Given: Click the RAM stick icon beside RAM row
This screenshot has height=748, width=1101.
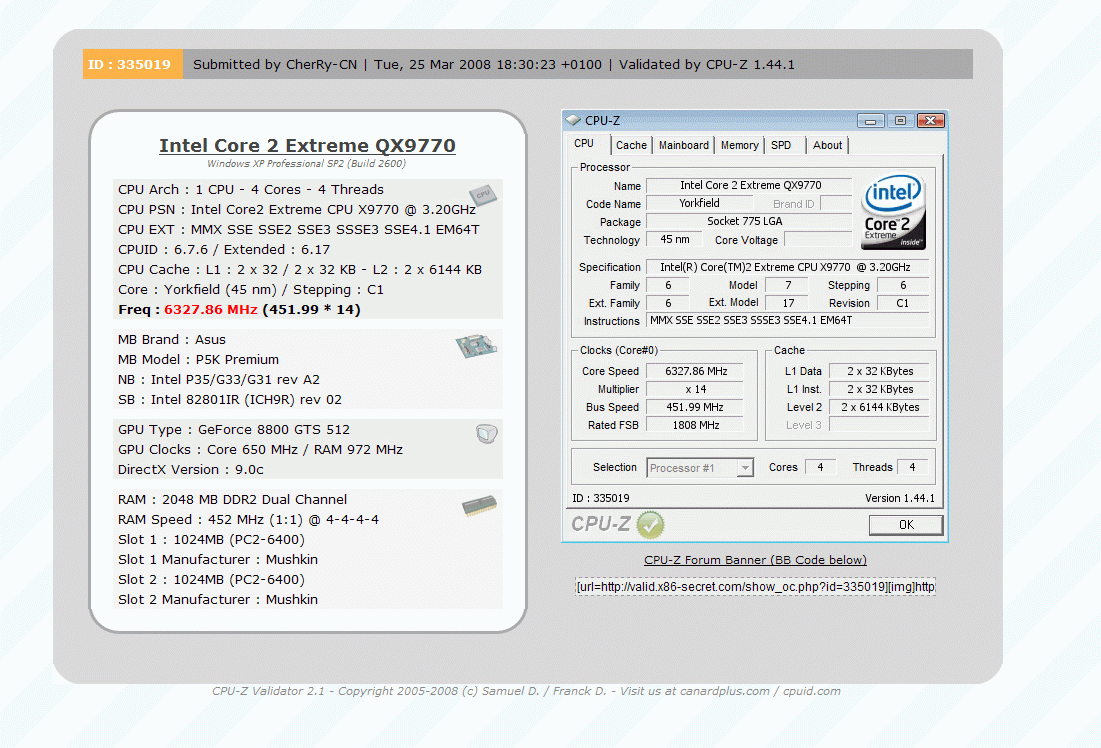Looking at the screenshot, I should [x=480, y=506].
